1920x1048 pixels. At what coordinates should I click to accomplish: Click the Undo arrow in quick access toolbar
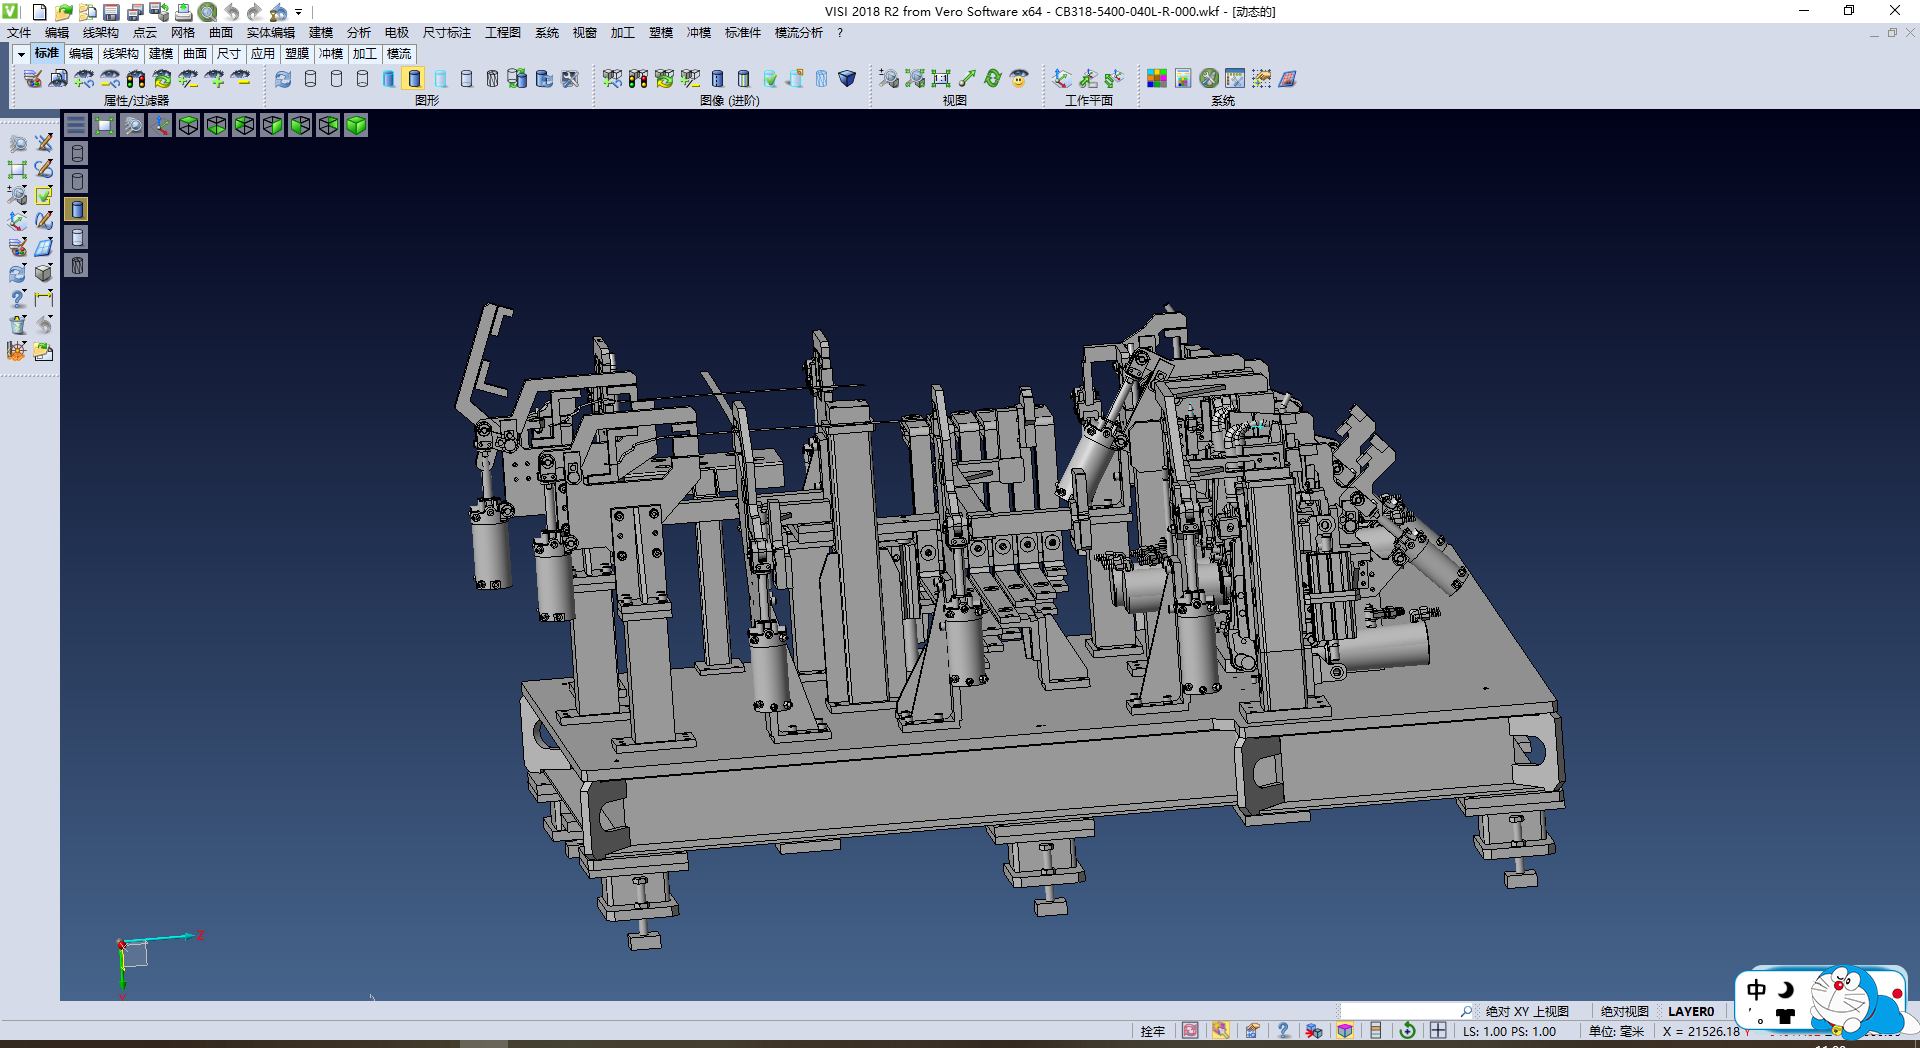click(231, 12)
